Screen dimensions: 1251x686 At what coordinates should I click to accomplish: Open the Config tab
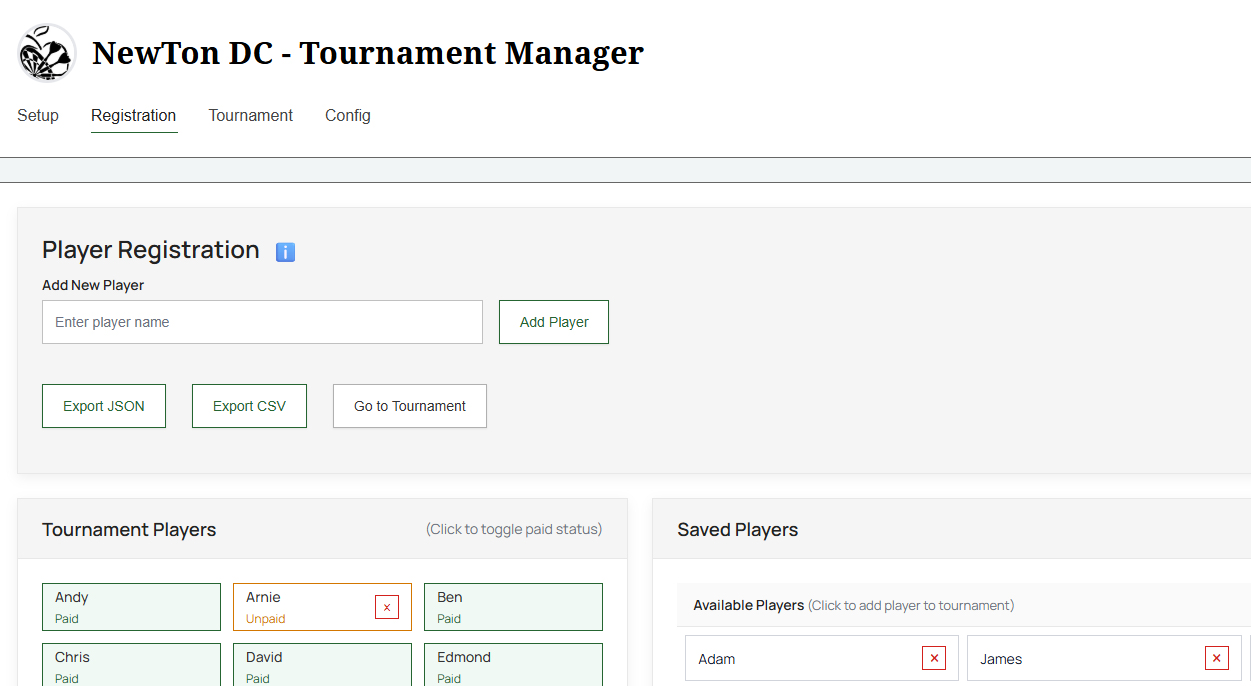(x=347, y=115)
